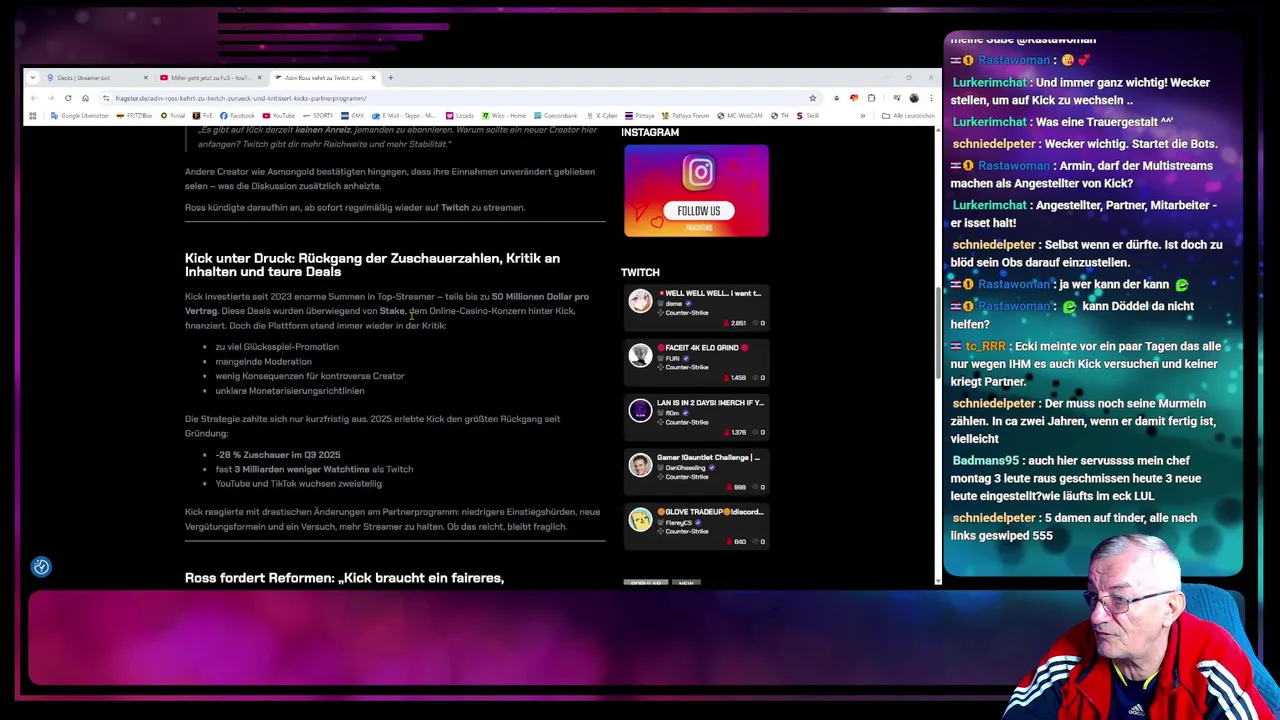Expand the hidden bookmarks overflow chevron
This screenshot has height=720, width=1280.
click(x=862, y=116)
